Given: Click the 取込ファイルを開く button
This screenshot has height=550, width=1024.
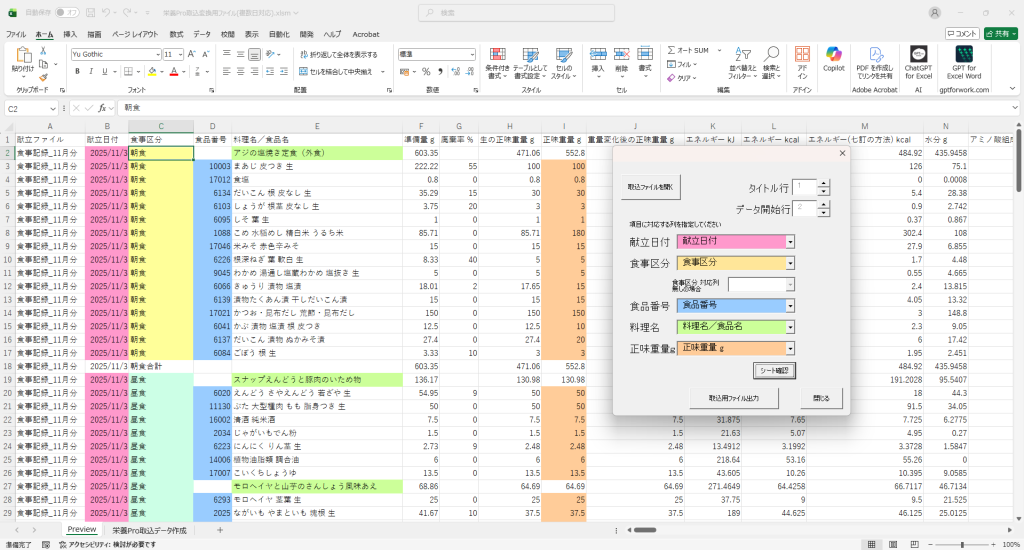Looking at the screenshot, I should click(x=650, y=186).
